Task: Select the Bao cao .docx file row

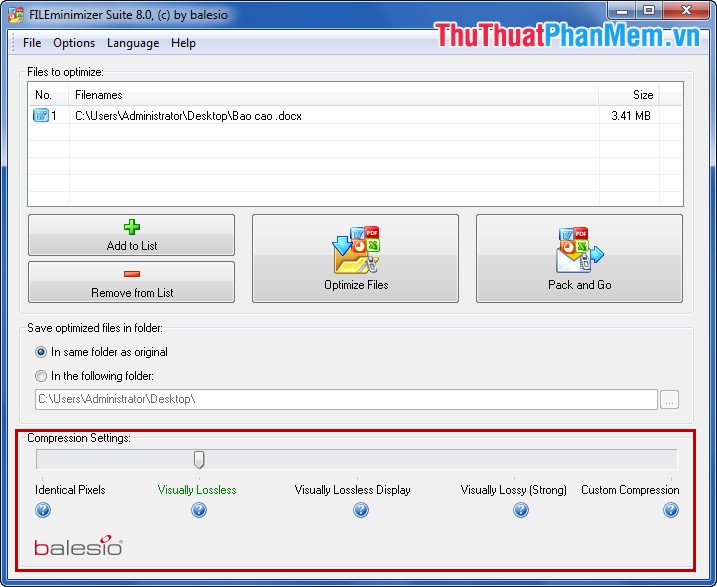Action: click(355, 116)
